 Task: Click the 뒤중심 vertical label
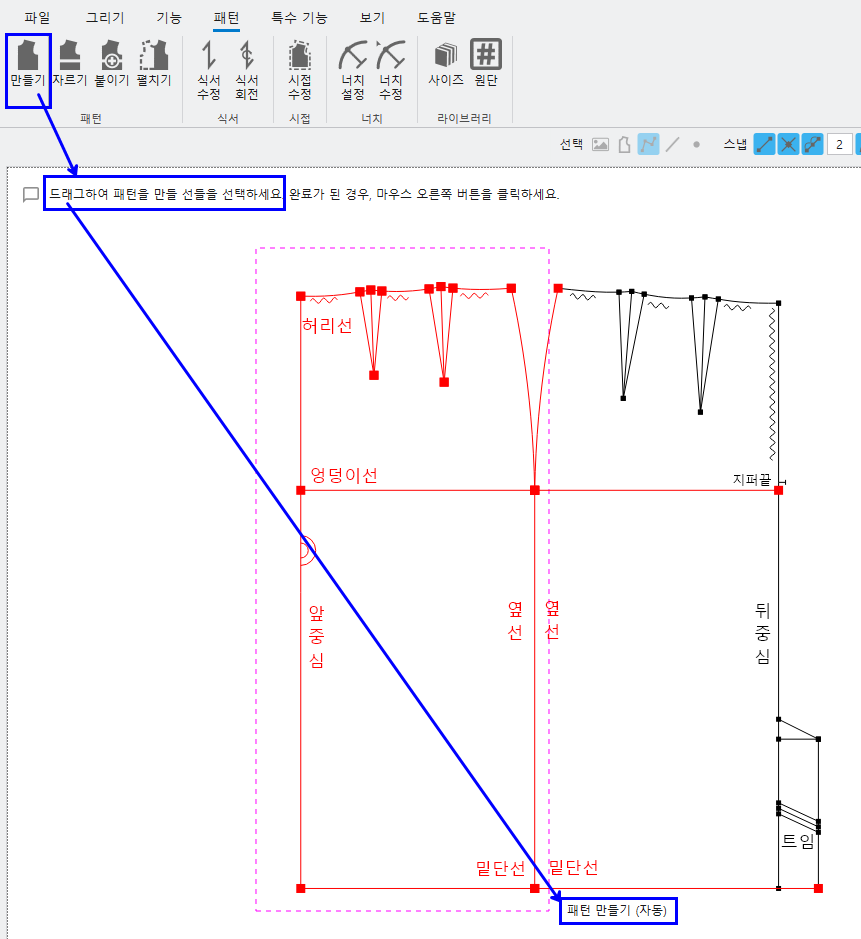click(x=762, y=633)
